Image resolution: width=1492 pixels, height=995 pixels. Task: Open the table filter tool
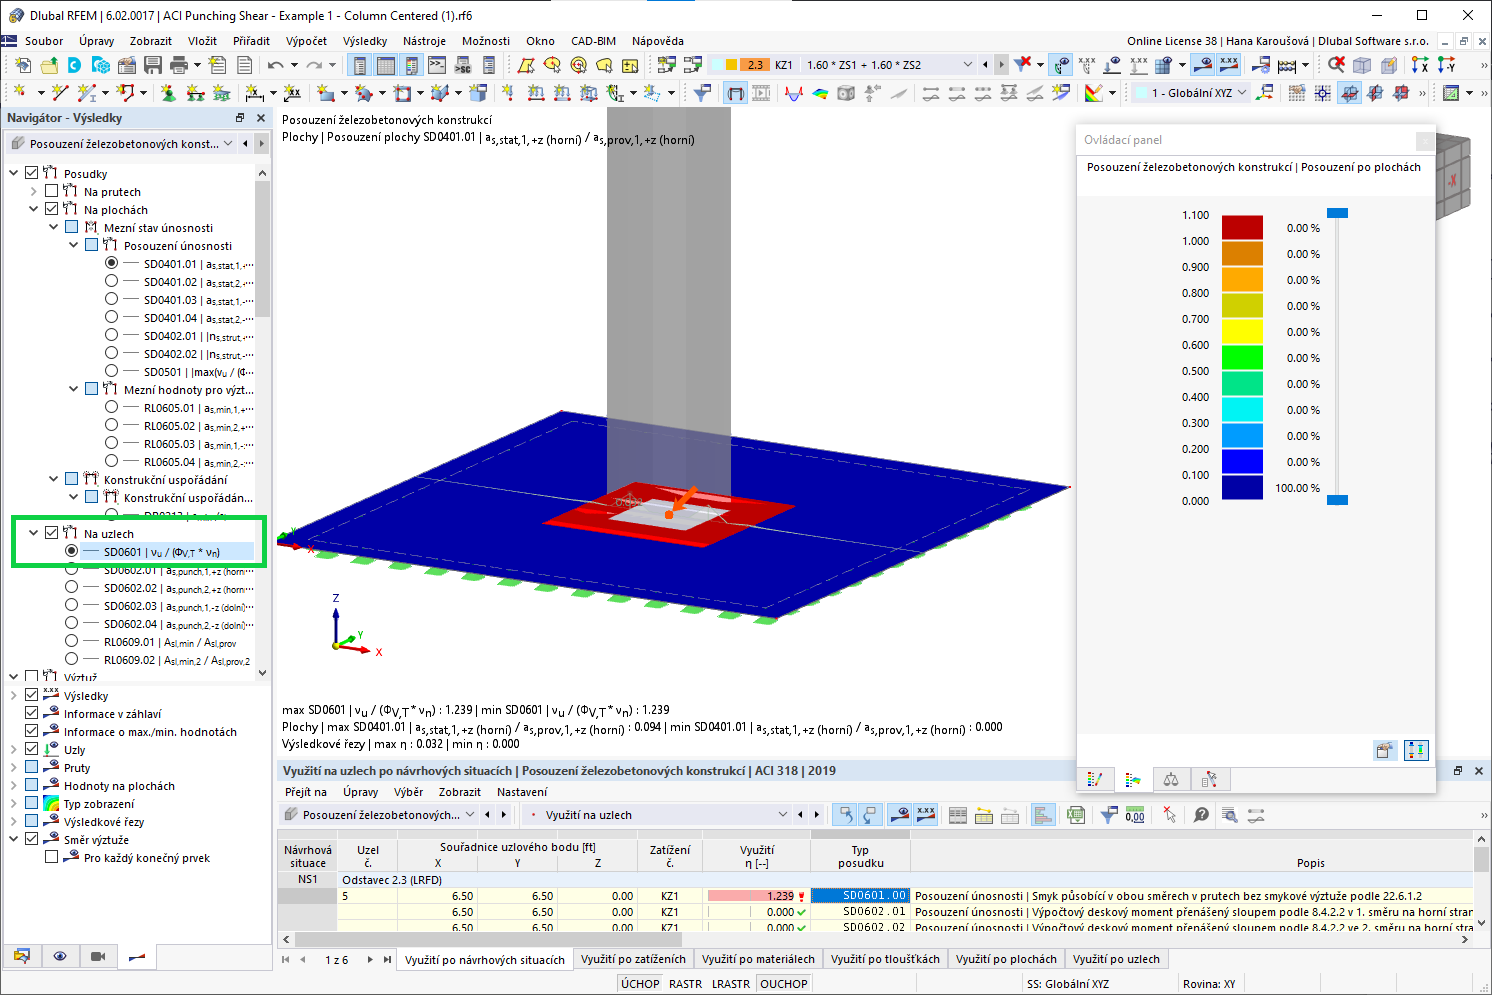click(x=1109, y=815)
